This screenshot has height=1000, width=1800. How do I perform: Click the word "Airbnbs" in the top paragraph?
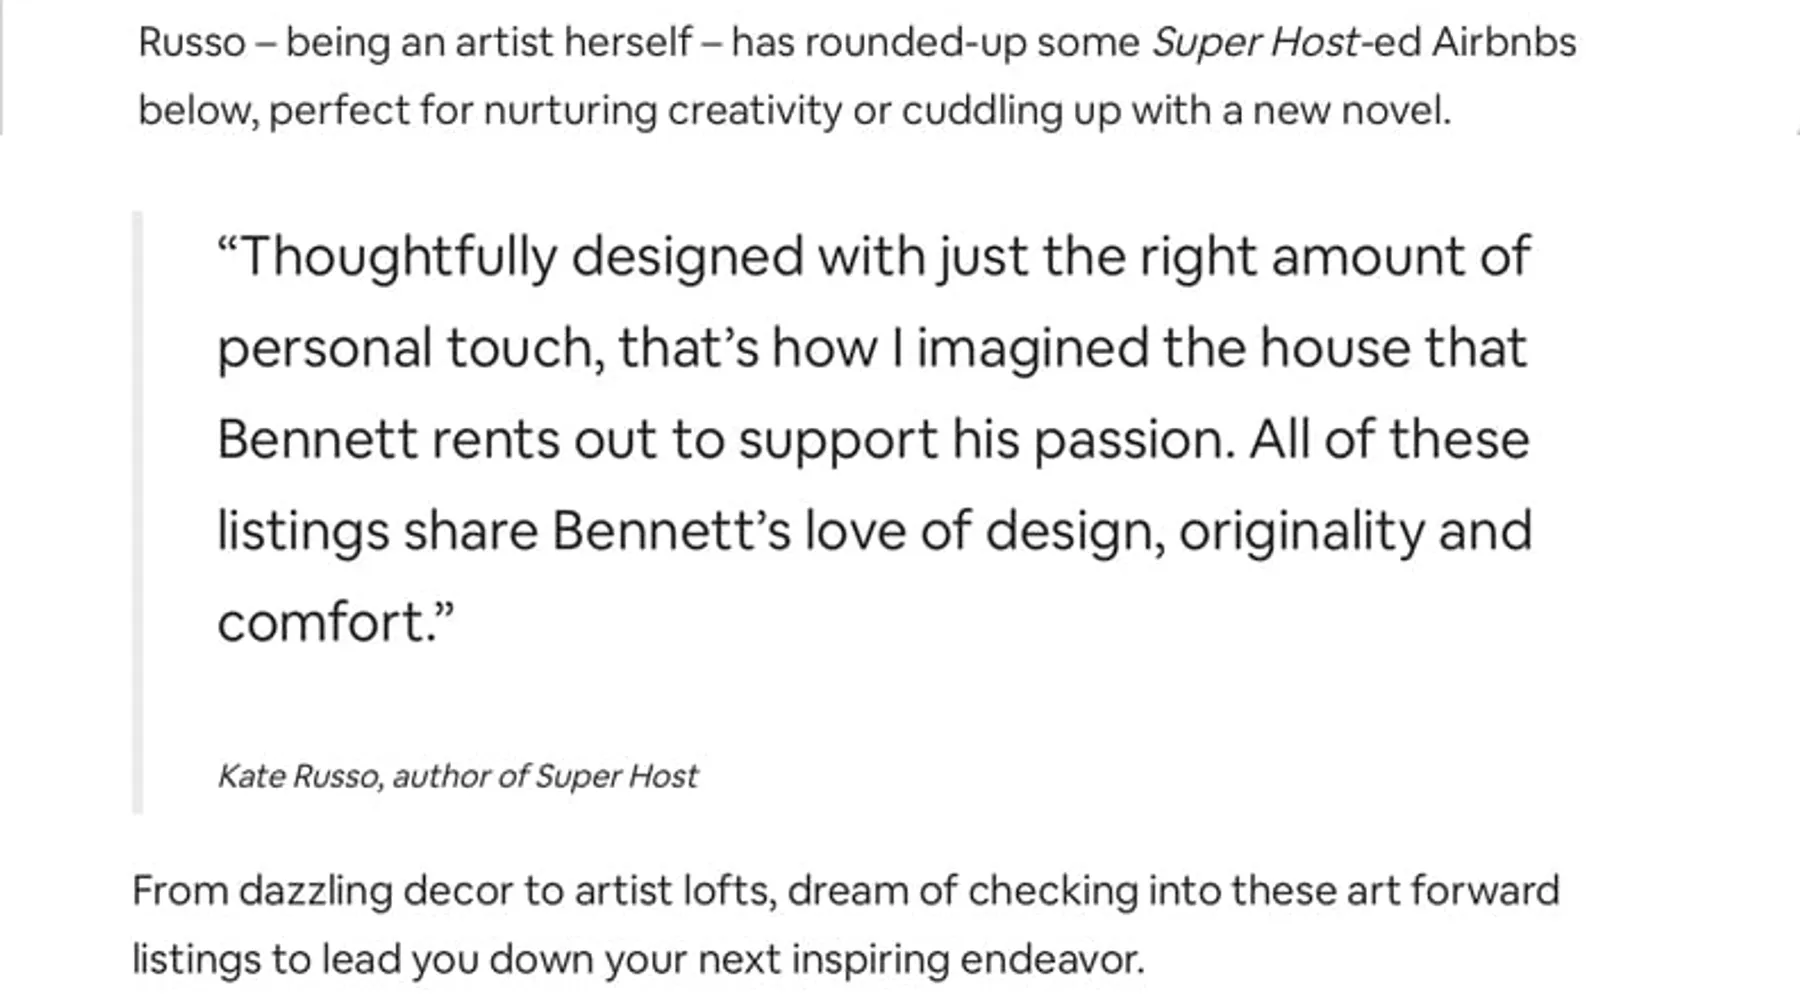pos(1503,42)
